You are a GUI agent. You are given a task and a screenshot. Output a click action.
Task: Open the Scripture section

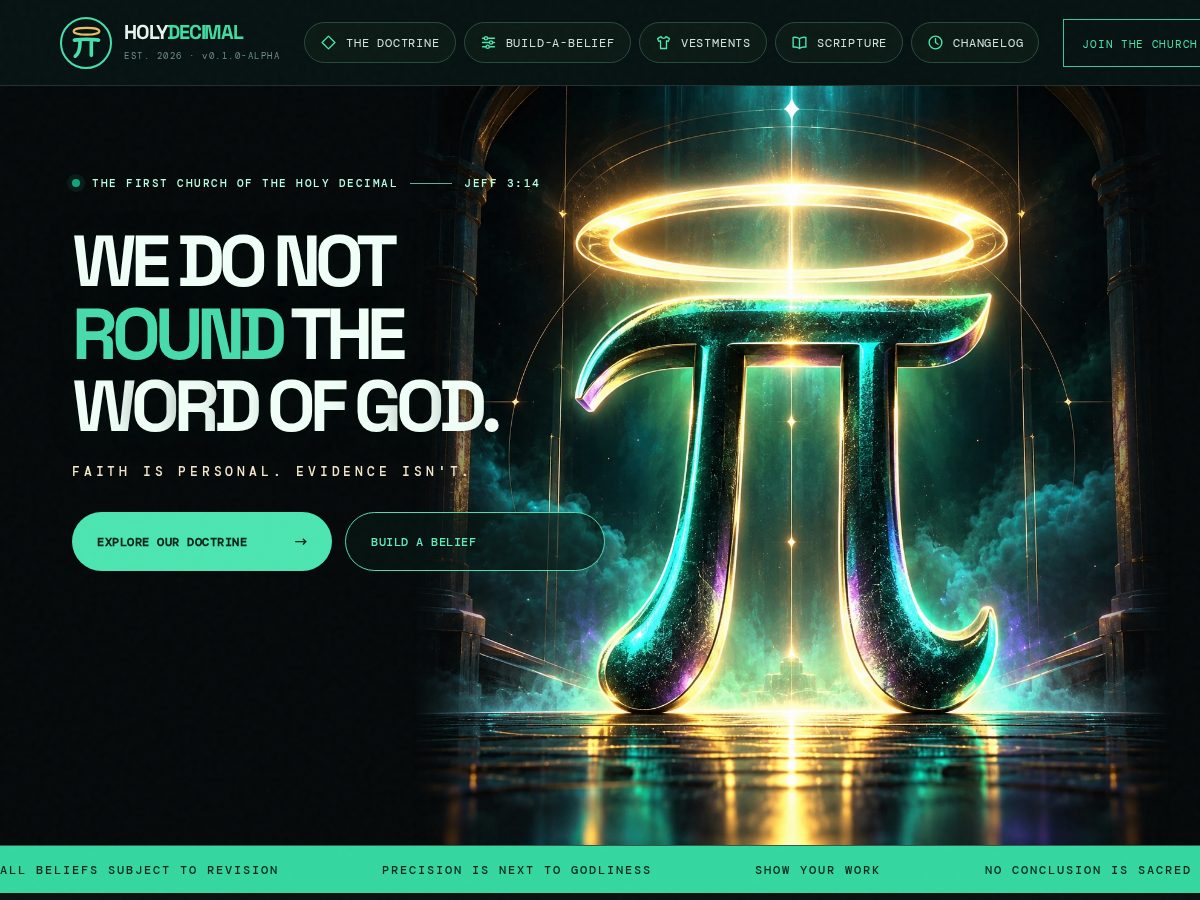coord(839,43)
